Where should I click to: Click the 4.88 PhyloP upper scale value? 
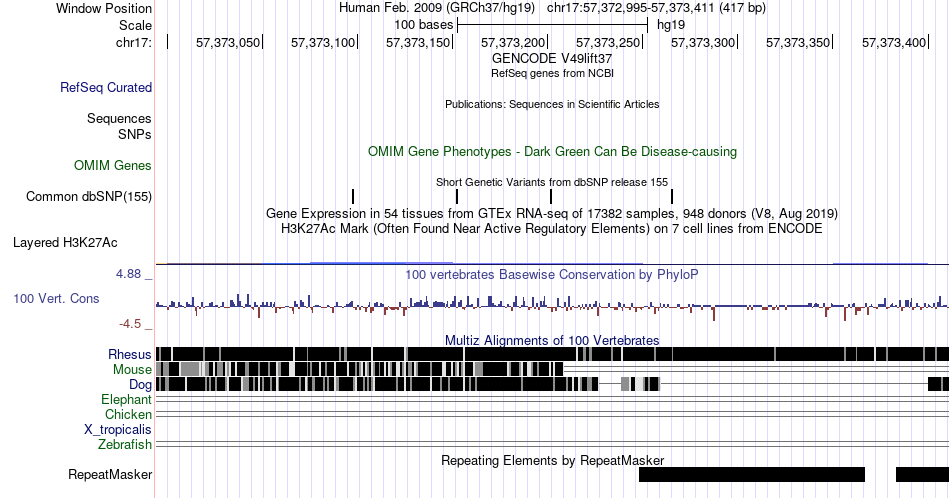coord(128,274)
